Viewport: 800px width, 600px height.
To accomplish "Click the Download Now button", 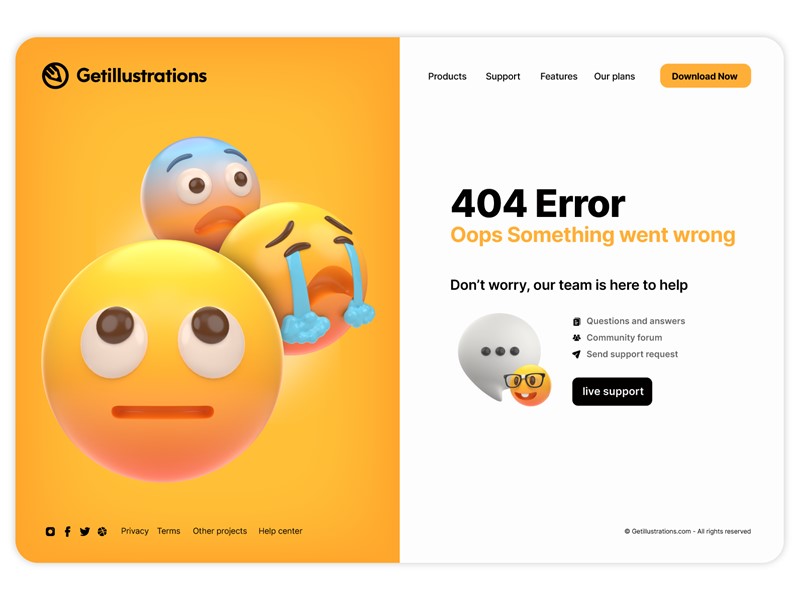I will click(x=705, y=76).
